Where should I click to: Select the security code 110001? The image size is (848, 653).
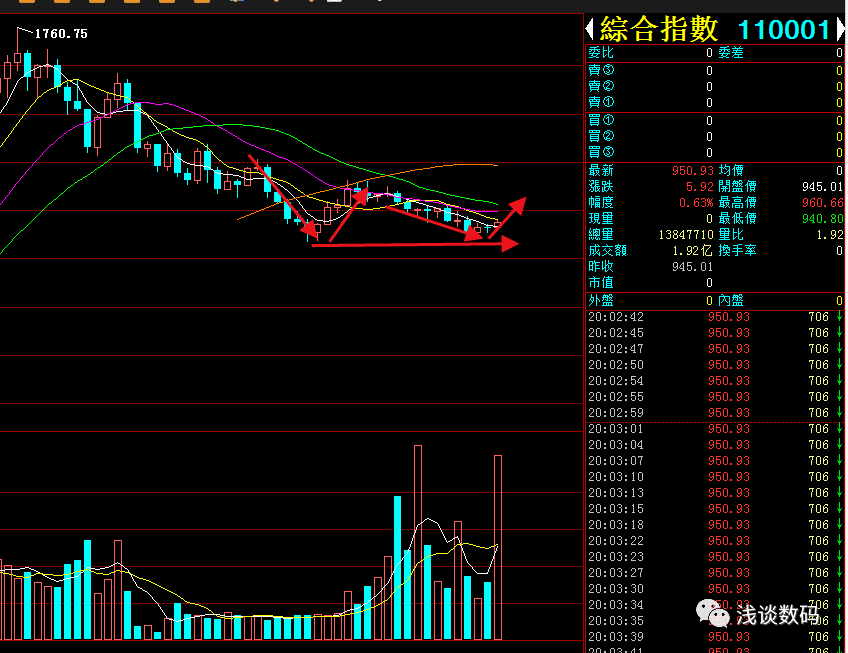(x=784, y=30)
